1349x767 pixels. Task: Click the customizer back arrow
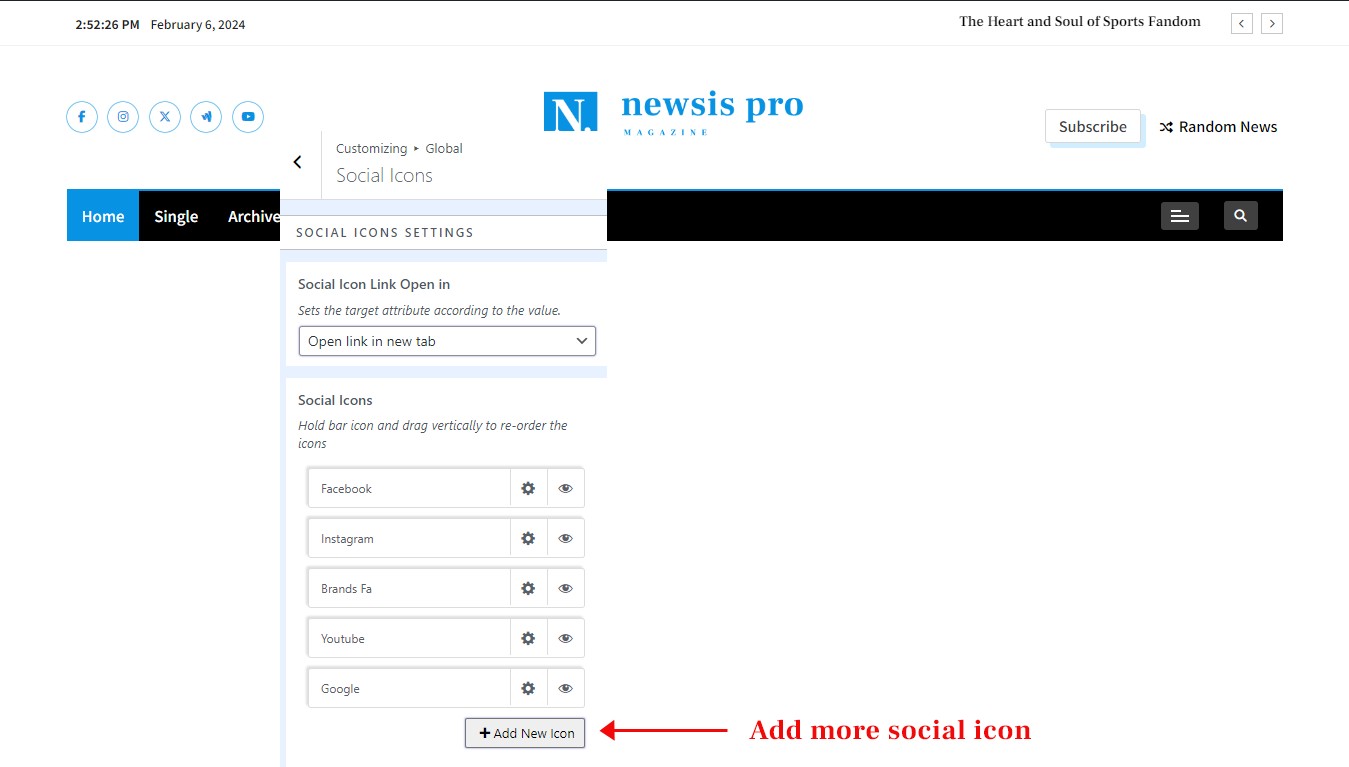tap(298, 162)
